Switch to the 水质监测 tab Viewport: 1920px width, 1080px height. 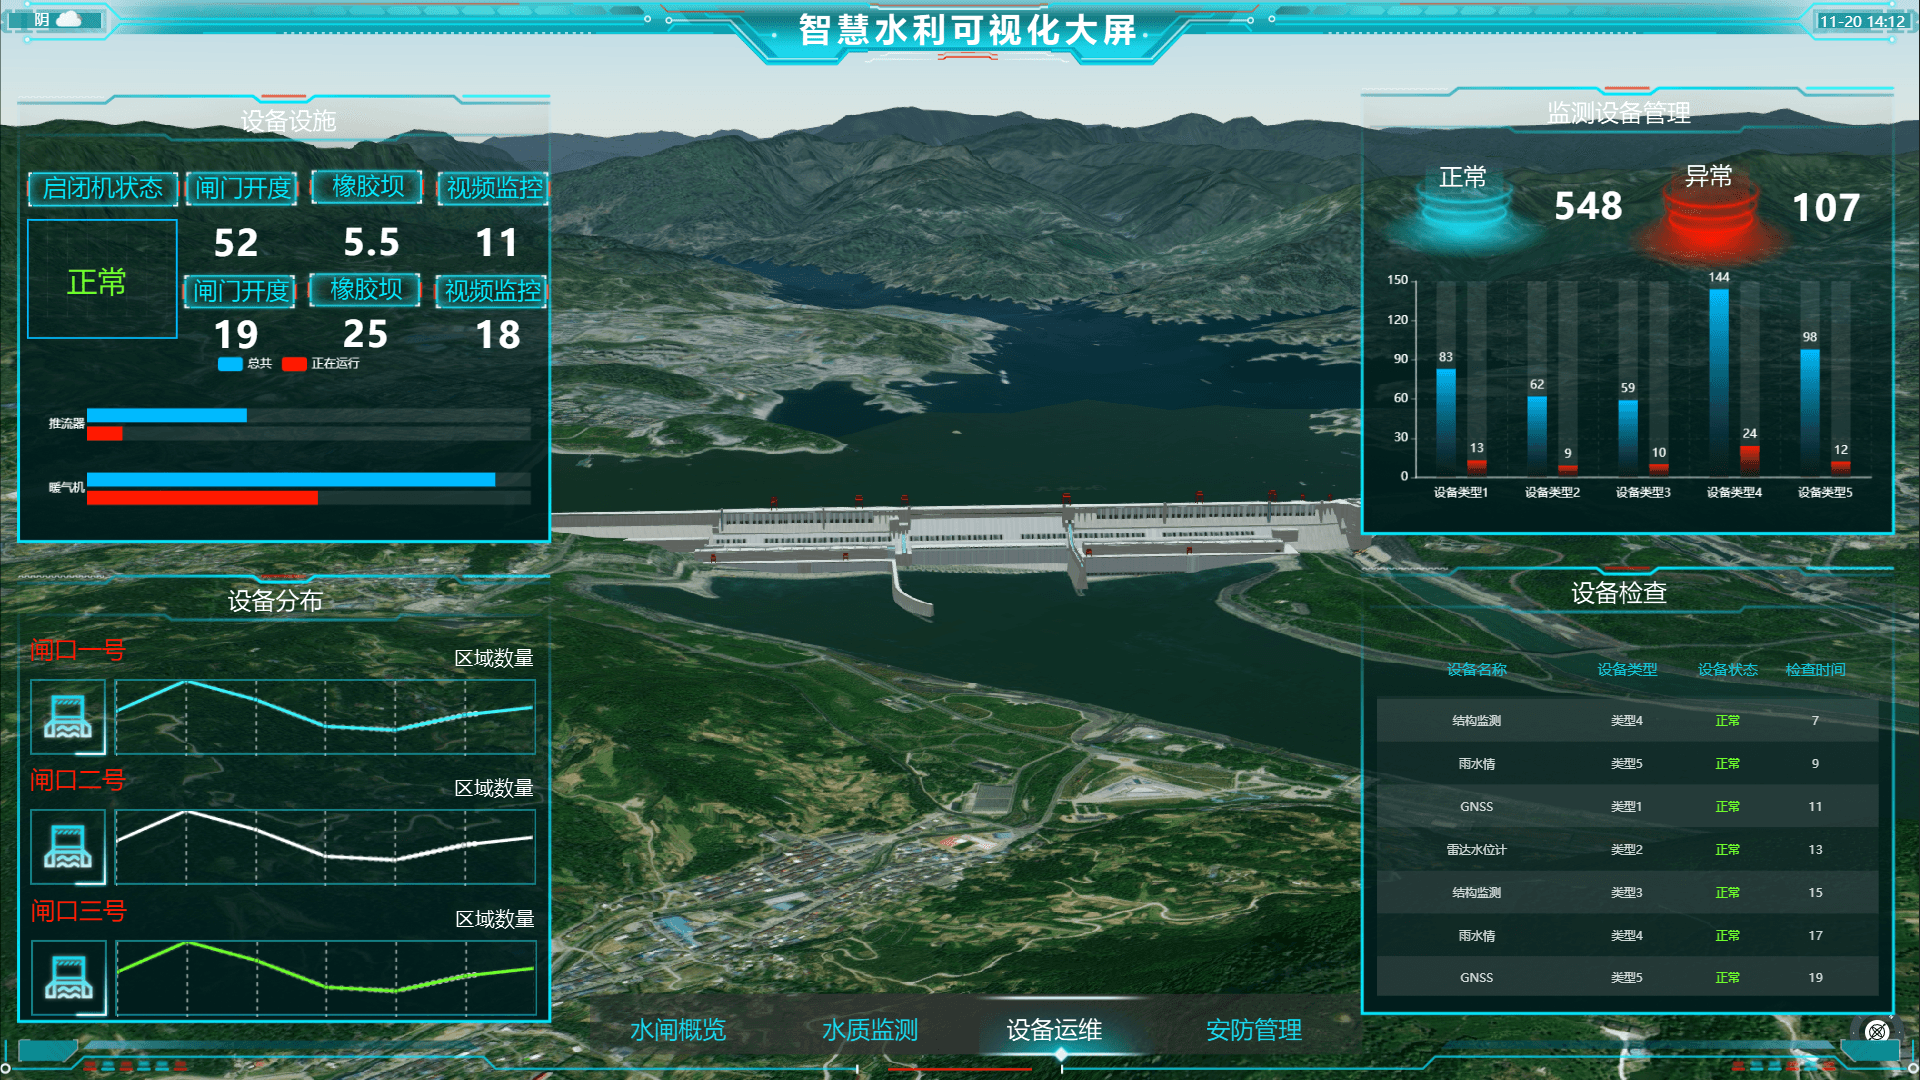tap(869, 1030)
